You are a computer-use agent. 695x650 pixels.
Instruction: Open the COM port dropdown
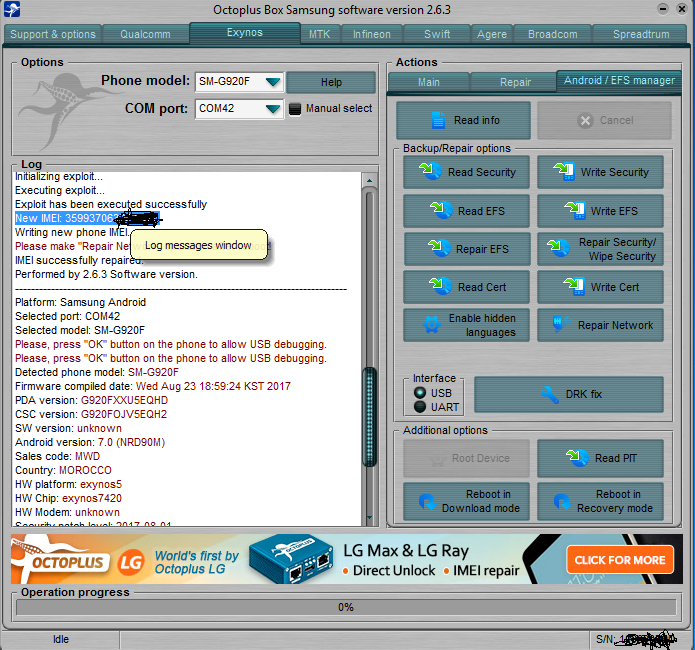pos(273,109)
